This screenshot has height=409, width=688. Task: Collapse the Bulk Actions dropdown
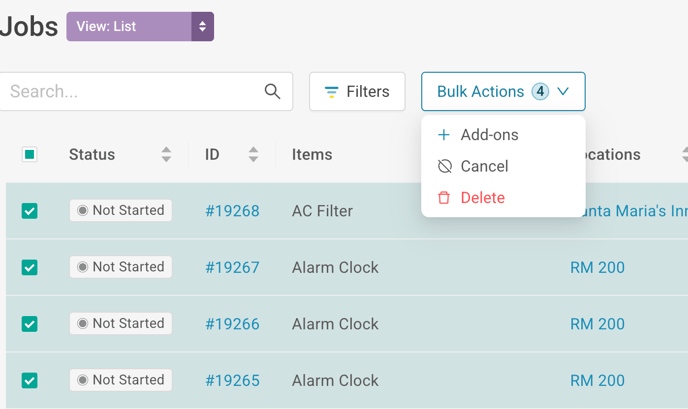point(503,91)
